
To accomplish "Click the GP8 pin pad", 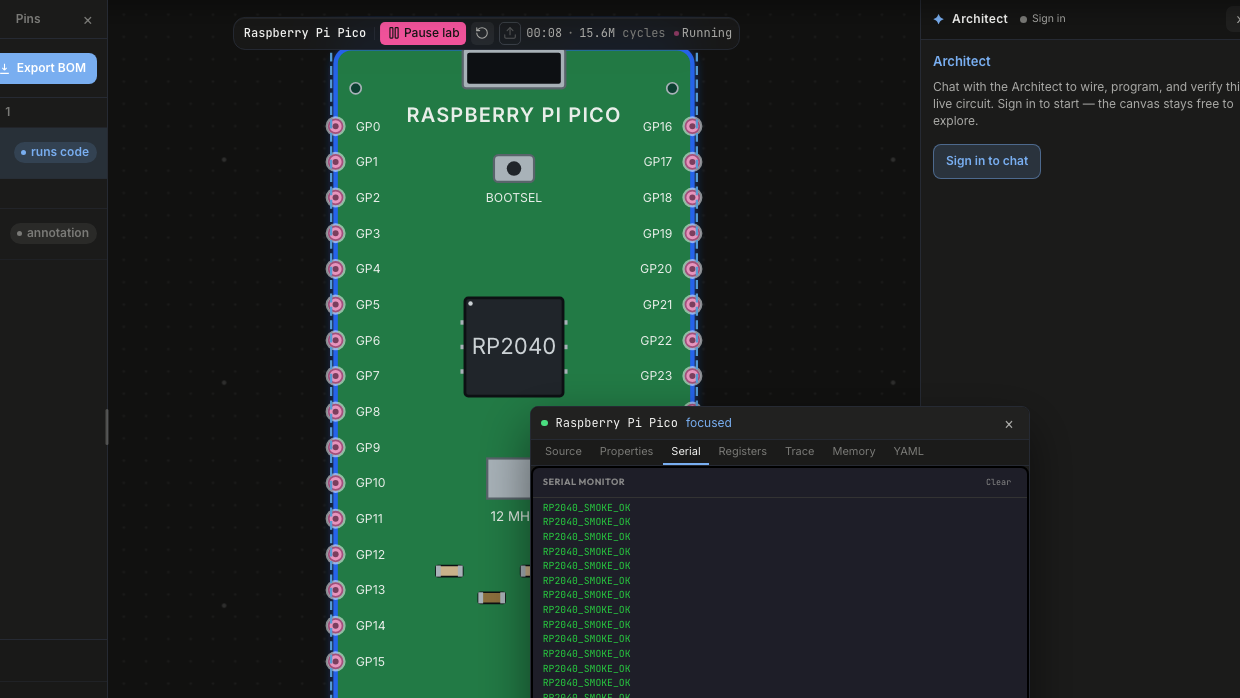I will (336, 411).
